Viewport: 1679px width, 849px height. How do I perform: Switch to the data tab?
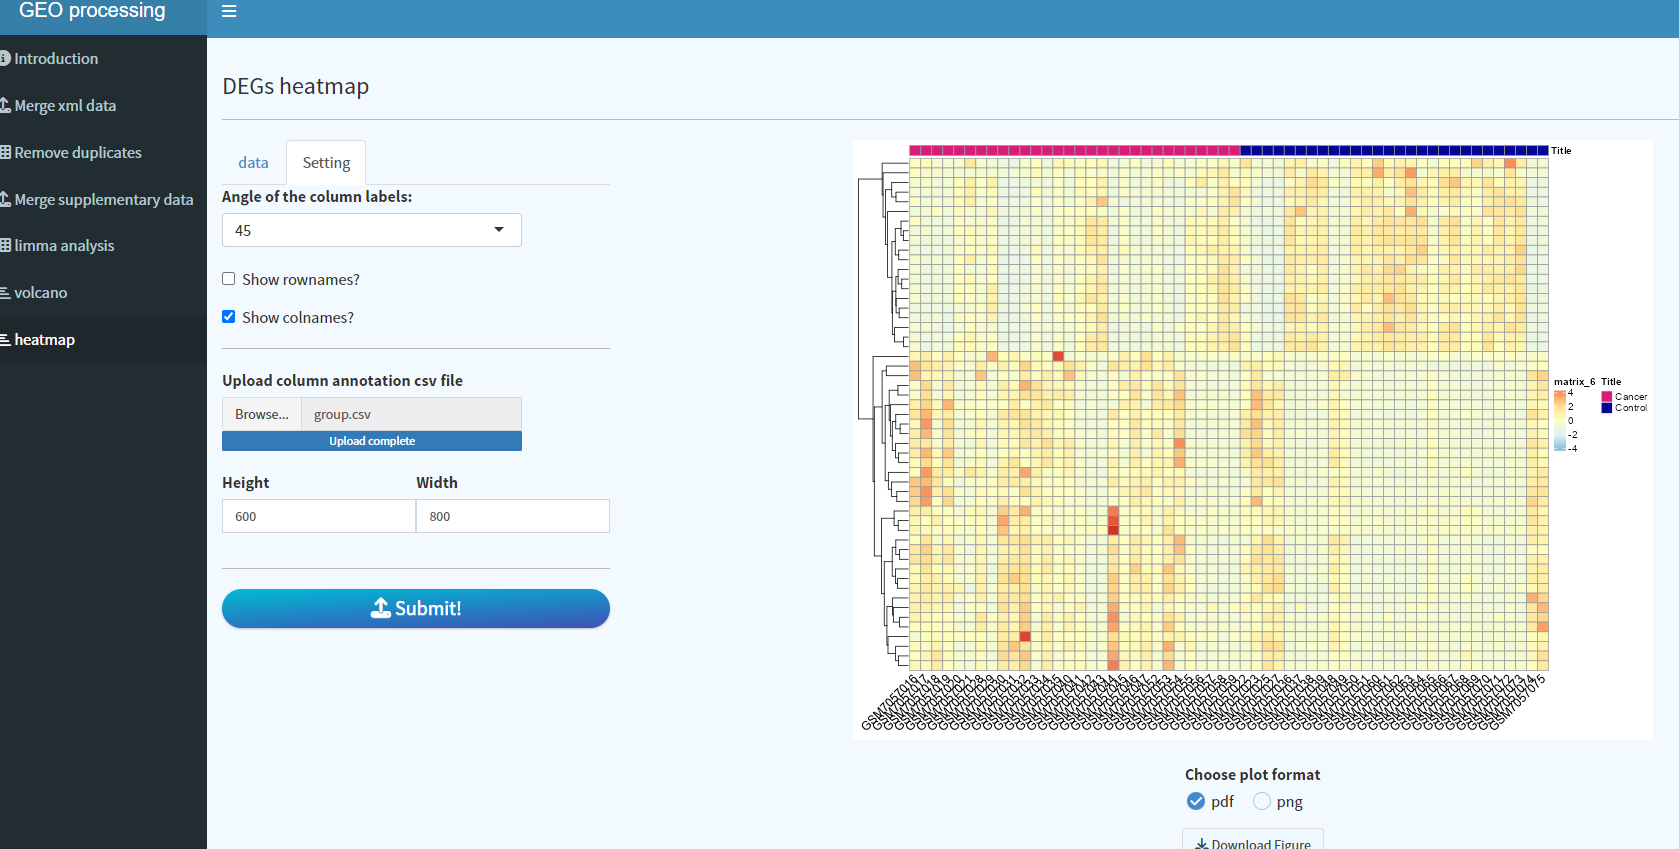coord(253,162)
